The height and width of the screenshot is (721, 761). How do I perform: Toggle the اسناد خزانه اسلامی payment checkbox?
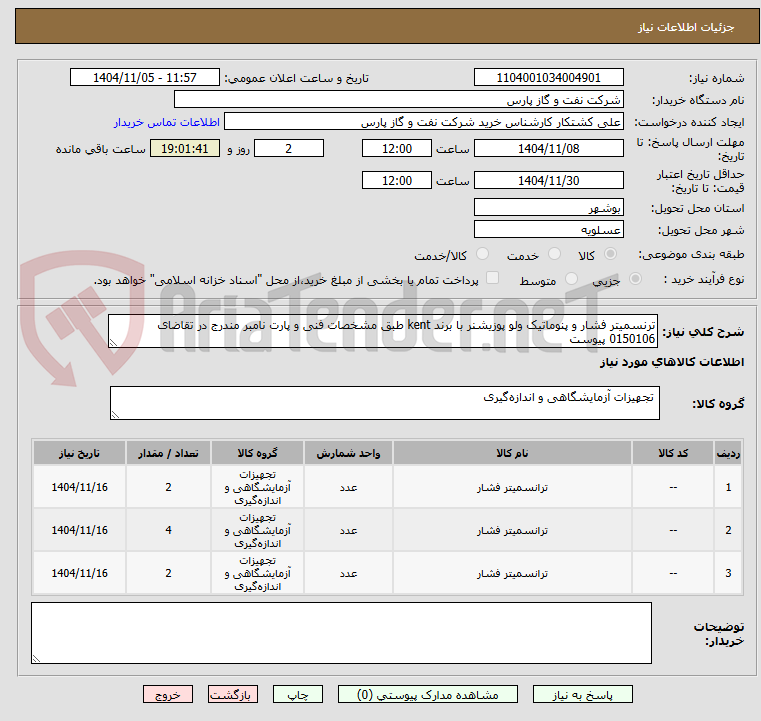492,278
